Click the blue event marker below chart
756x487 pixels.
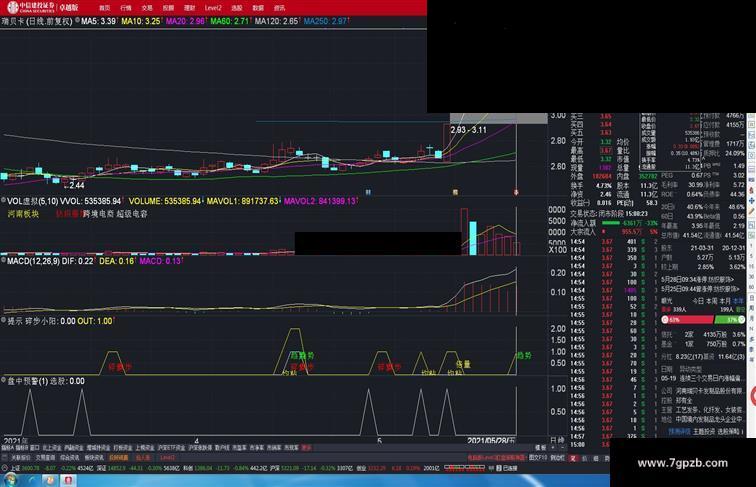click(x=368, y=192)
